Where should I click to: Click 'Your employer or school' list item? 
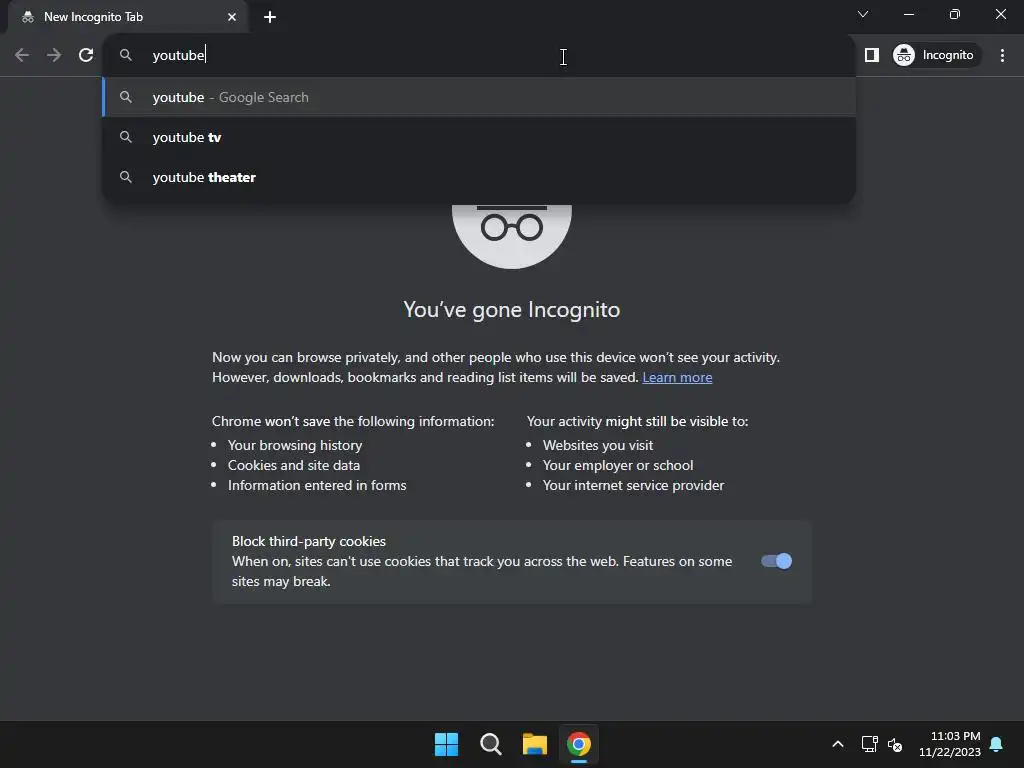(618, 465)
